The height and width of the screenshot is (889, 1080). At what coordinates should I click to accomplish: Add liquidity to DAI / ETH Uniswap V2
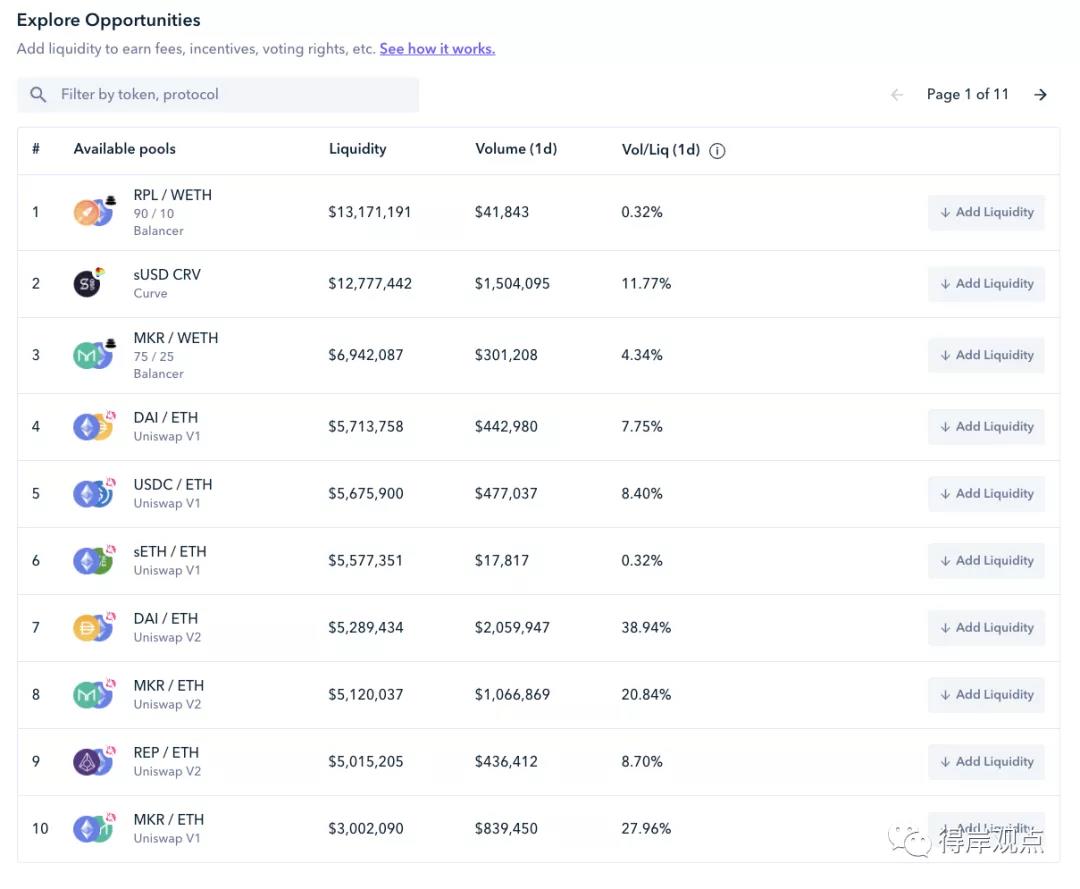(x=986, y=627)
